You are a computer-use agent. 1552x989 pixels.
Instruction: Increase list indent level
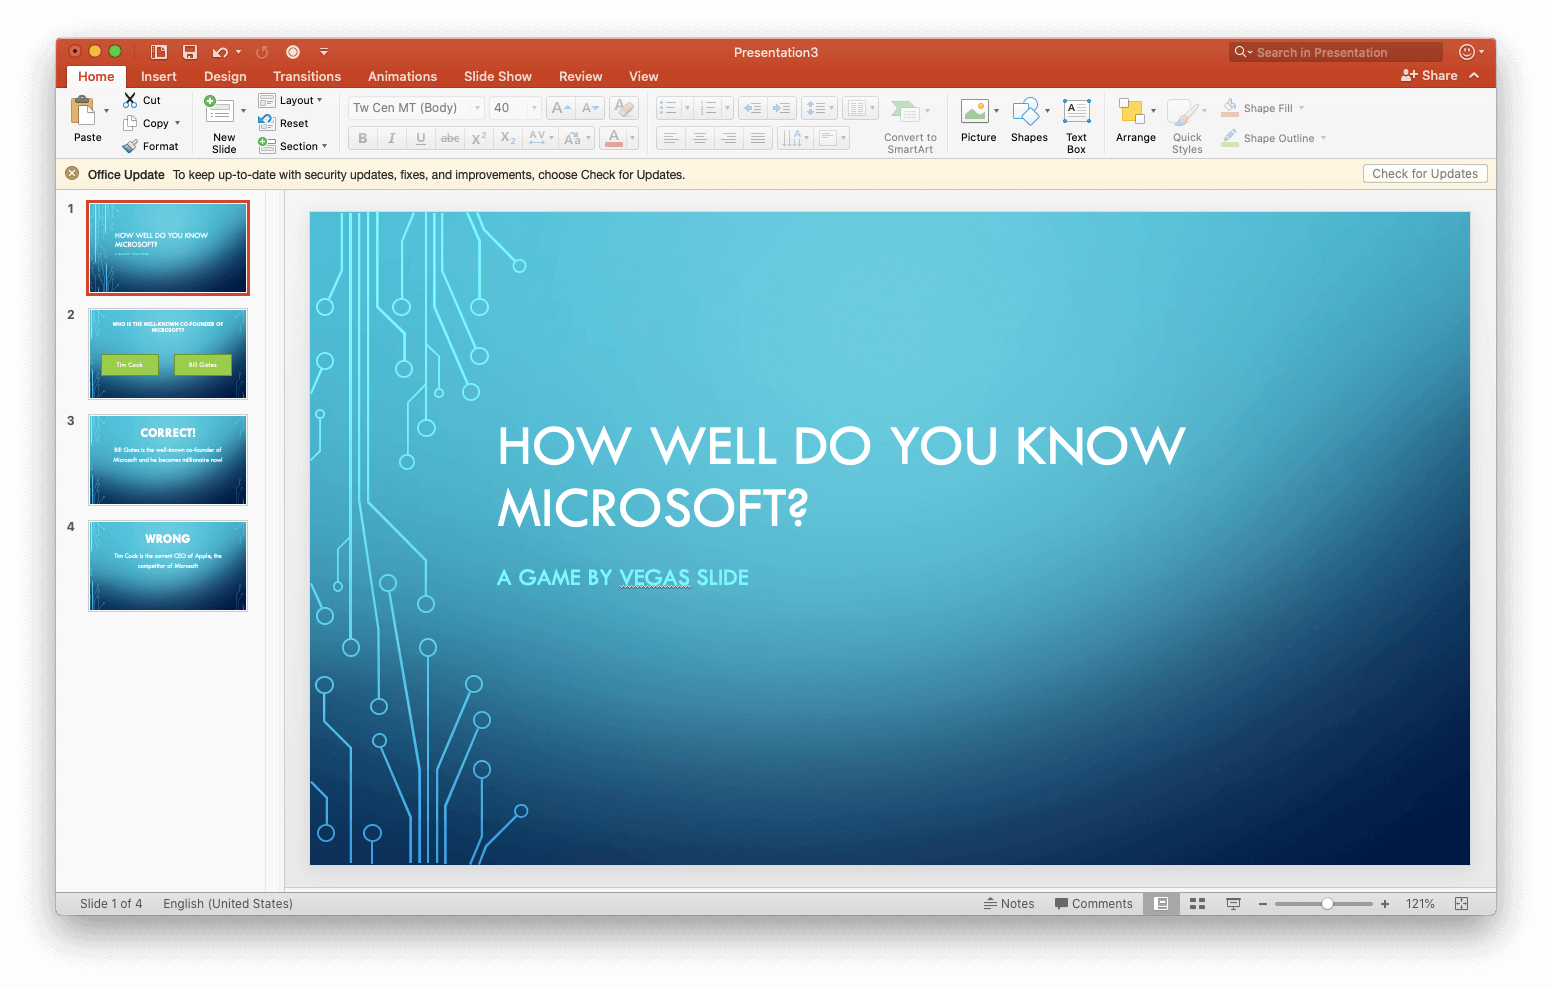[x=782, y=108]
